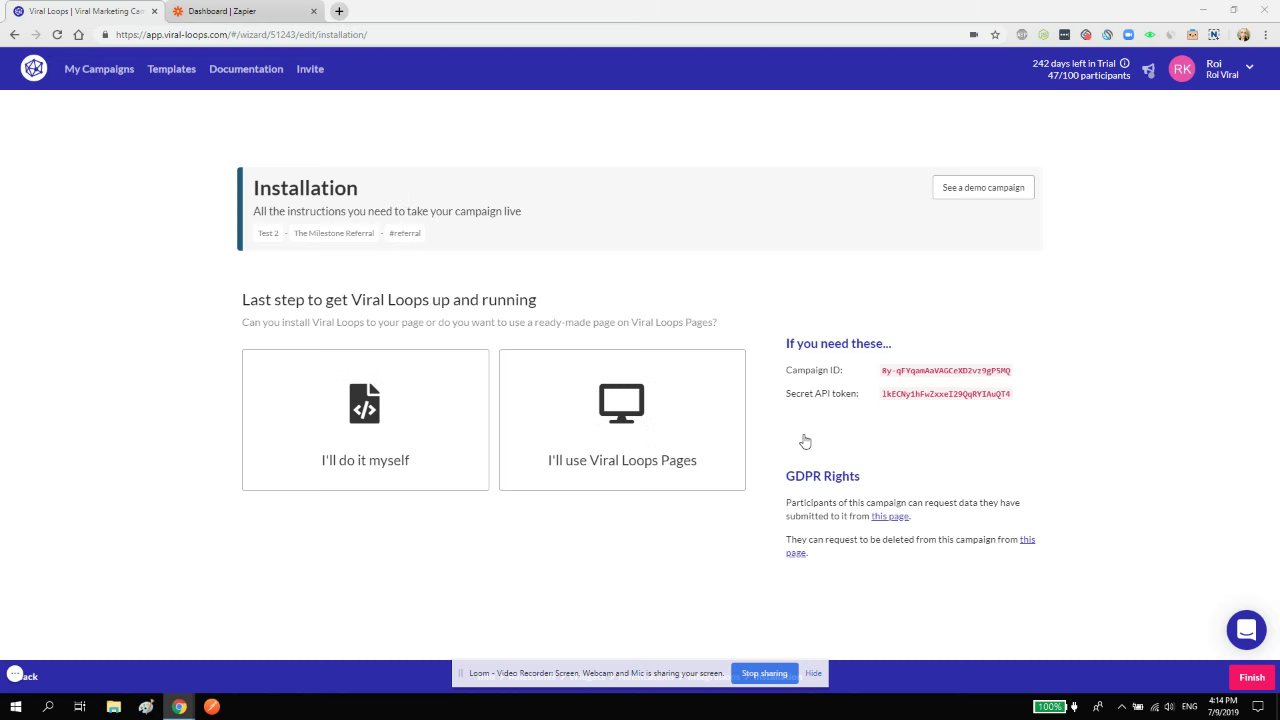
Task: Open the Windows Start menu
Action: click(15, 707)
